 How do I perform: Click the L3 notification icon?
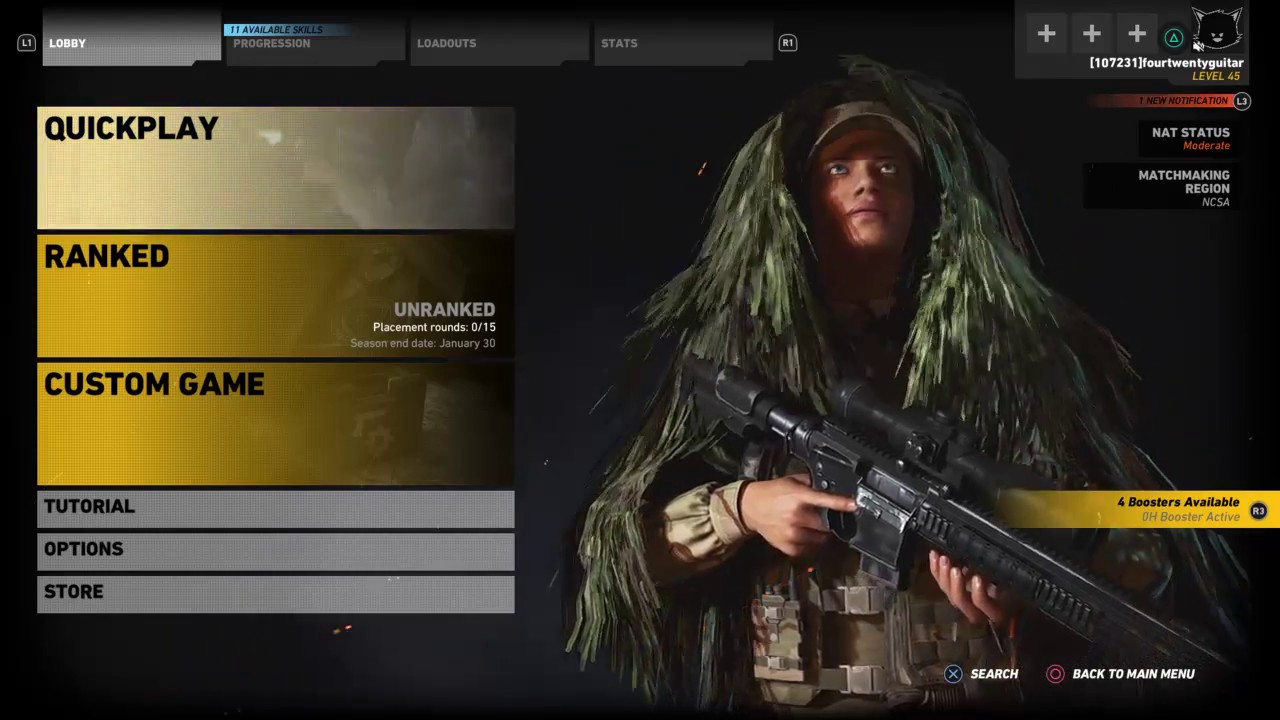tap(1242, 101)
